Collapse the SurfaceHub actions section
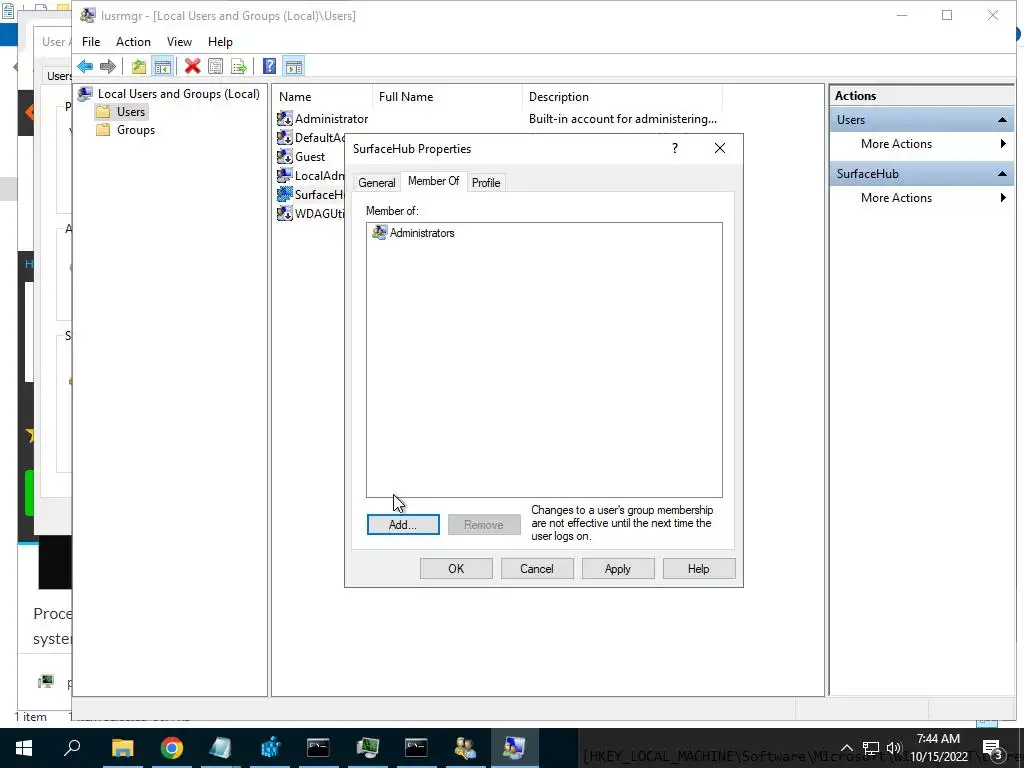1024x768 pixels. click(1002, 174)
